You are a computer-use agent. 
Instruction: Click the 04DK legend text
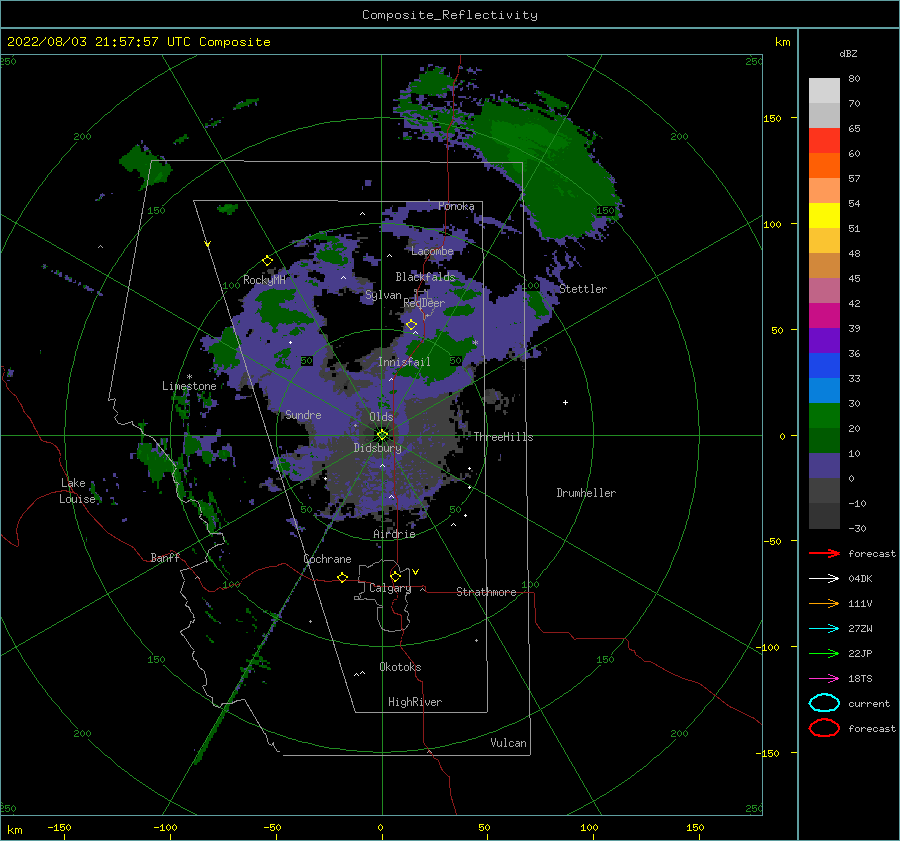[860, 579]
